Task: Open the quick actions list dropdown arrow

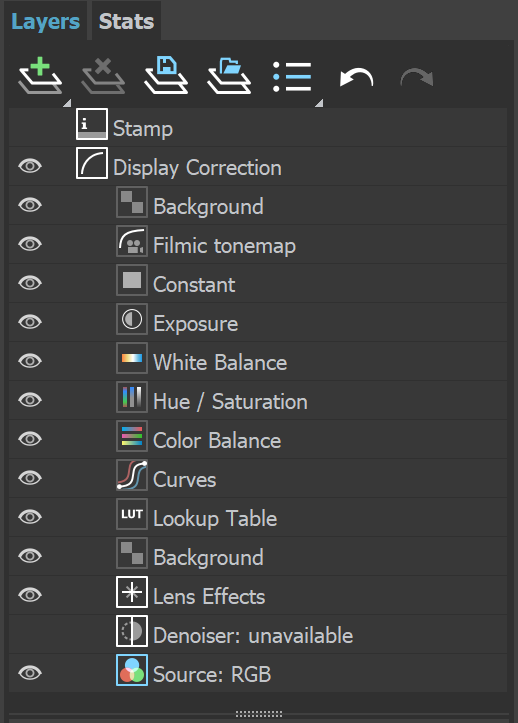Action: [319, 102]
